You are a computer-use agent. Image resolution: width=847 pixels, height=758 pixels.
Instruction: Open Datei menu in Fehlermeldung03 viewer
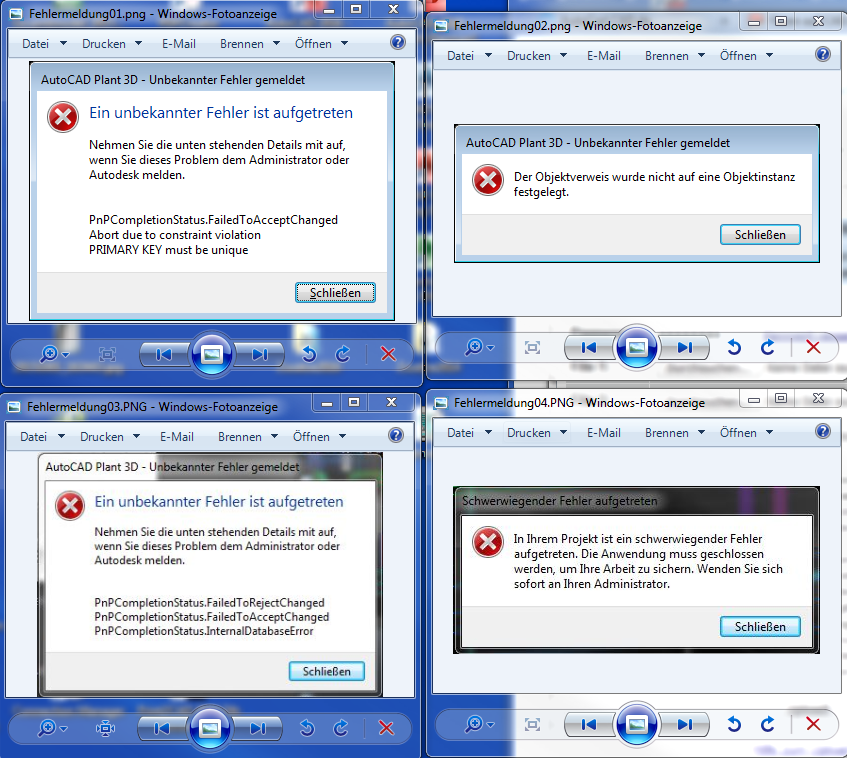42,437
